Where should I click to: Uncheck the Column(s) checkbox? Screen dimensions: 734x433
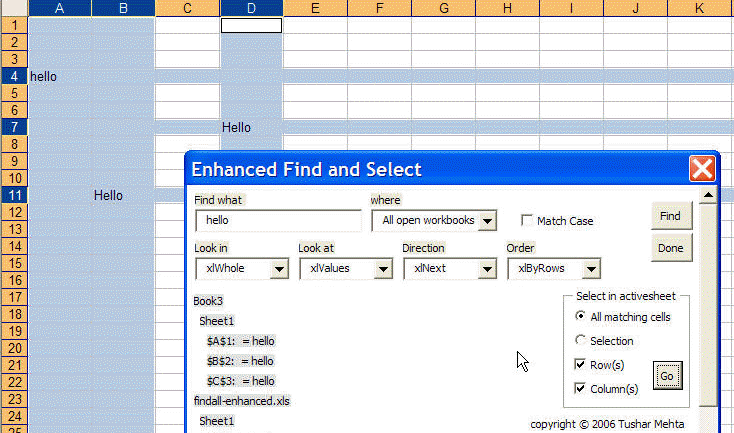(x=581, y=389)
